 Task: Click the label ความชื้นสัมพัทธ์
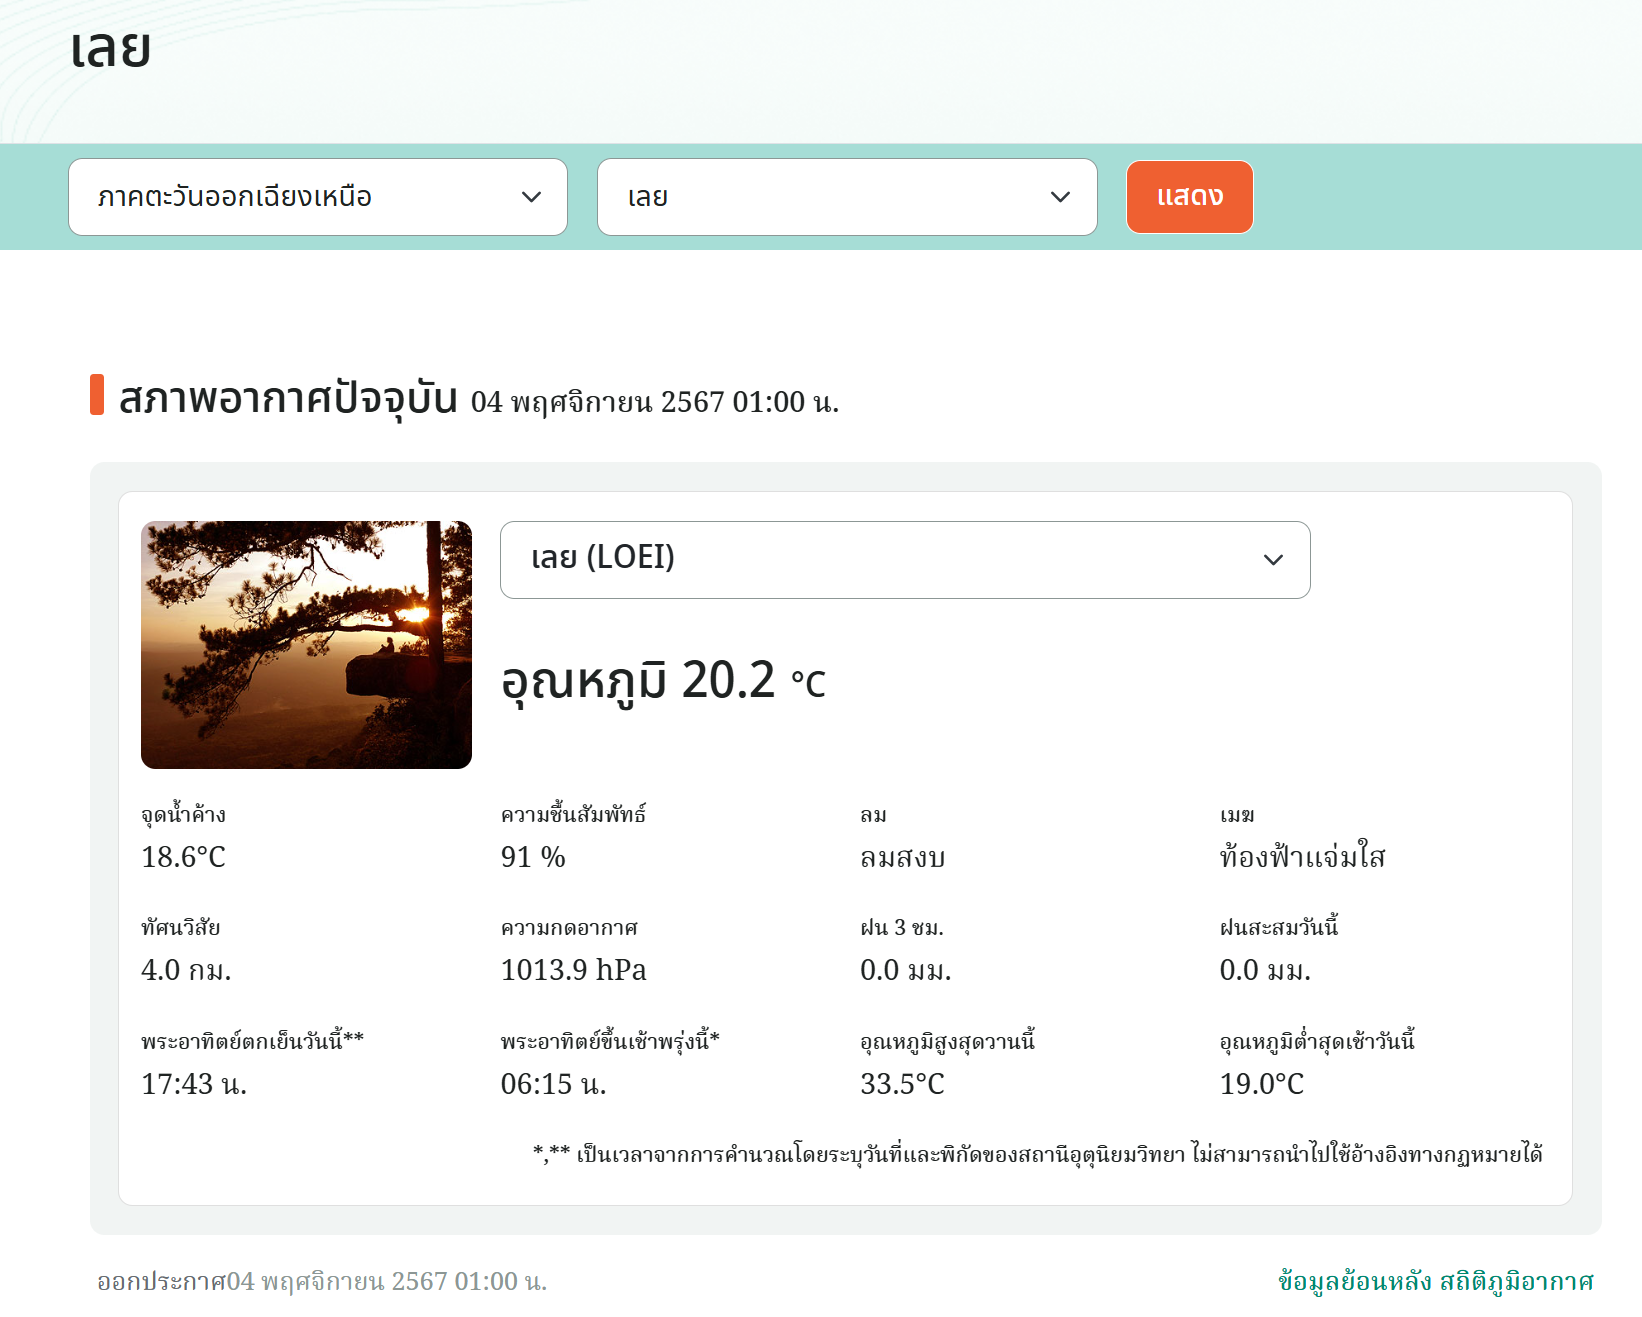[574, 813]
